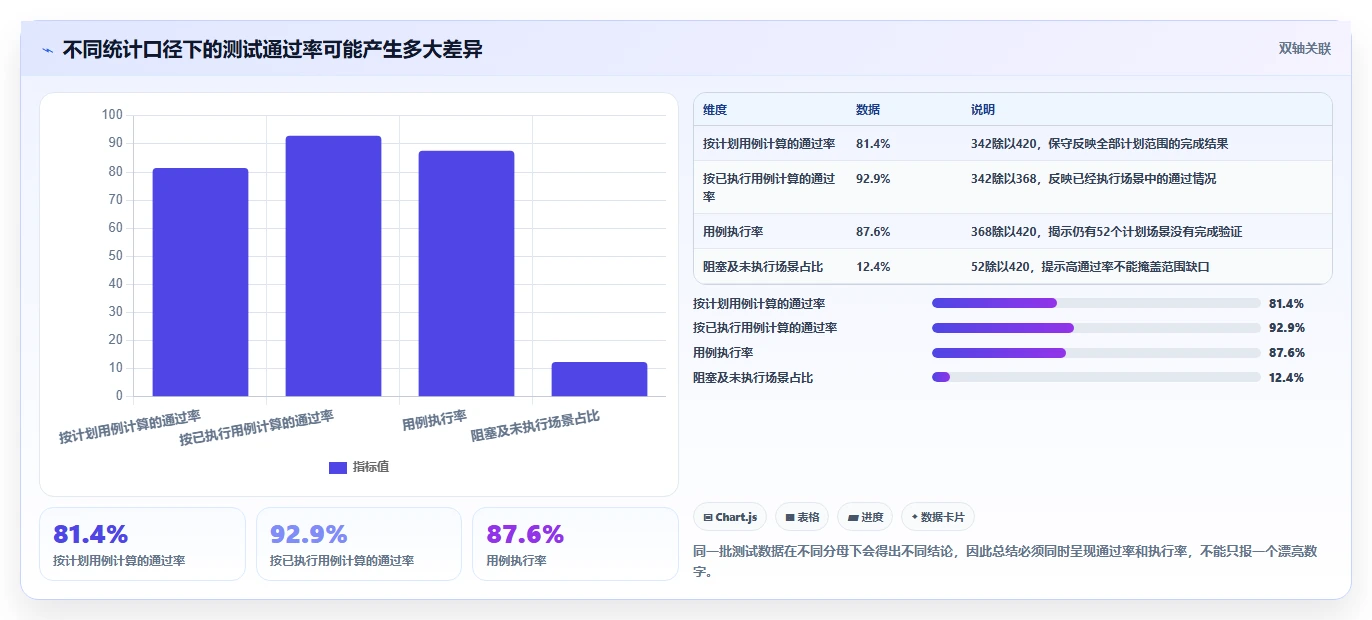Click the 12.4% 阻塞及未执行场景占比 progress bar
1372x620 pixels.
click(1096, 377)
